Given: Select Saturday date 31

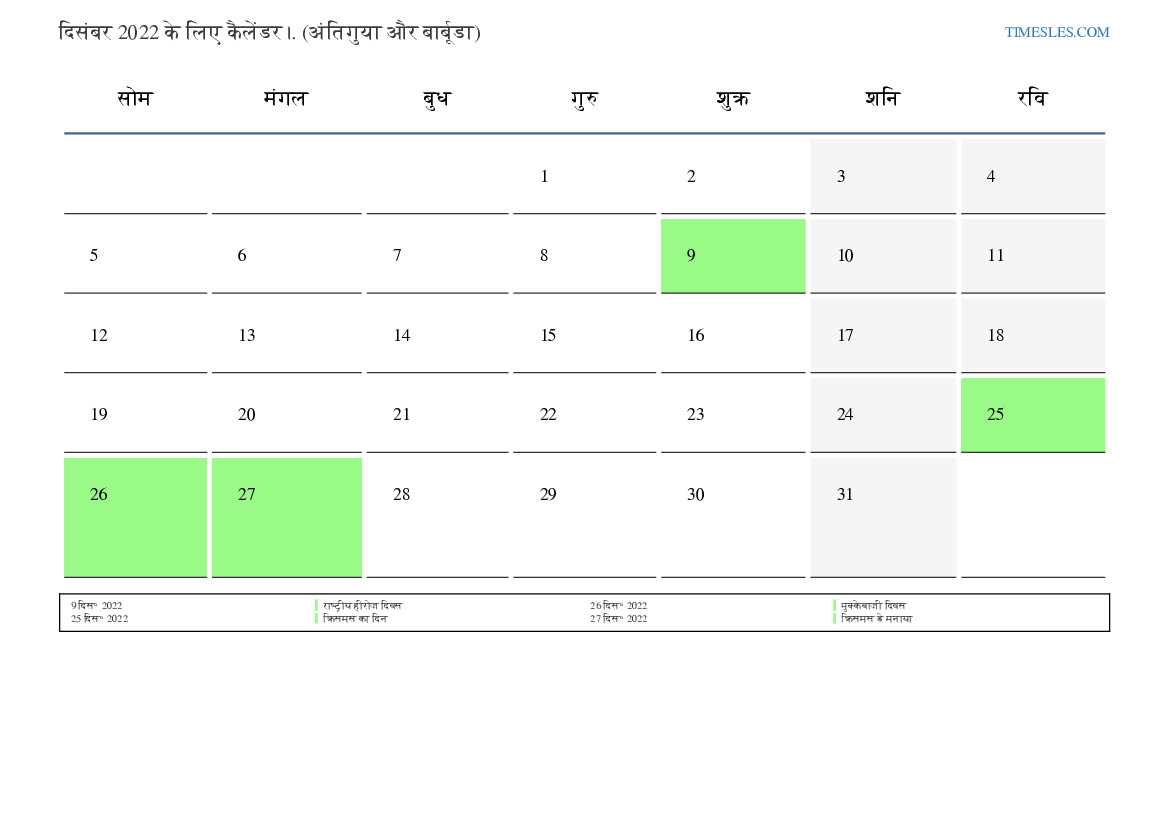Looking at the screenshot, I should [x=845, y=495].
